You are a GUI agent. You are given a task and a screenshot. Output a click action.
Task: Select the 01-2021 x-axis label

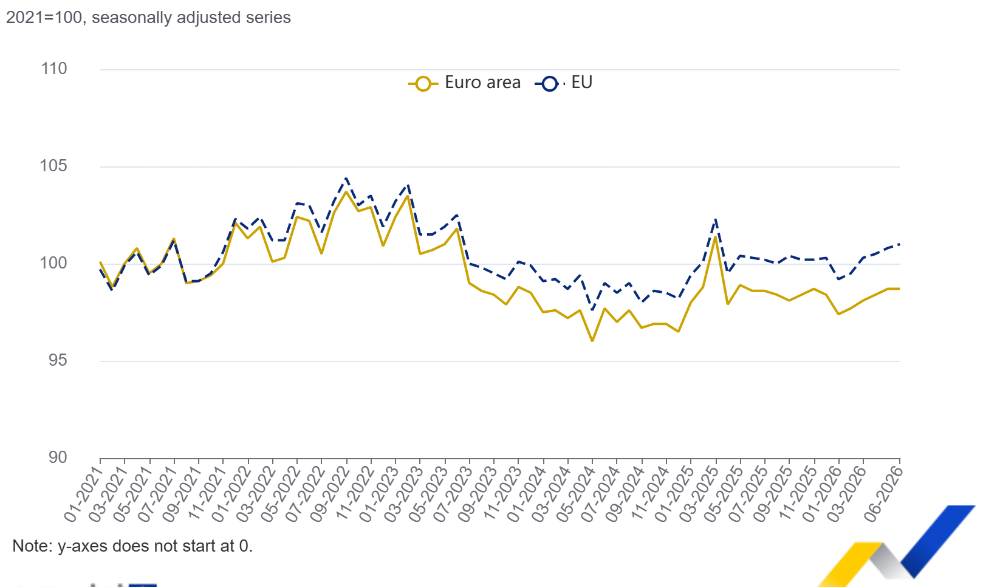click(83, 493)
